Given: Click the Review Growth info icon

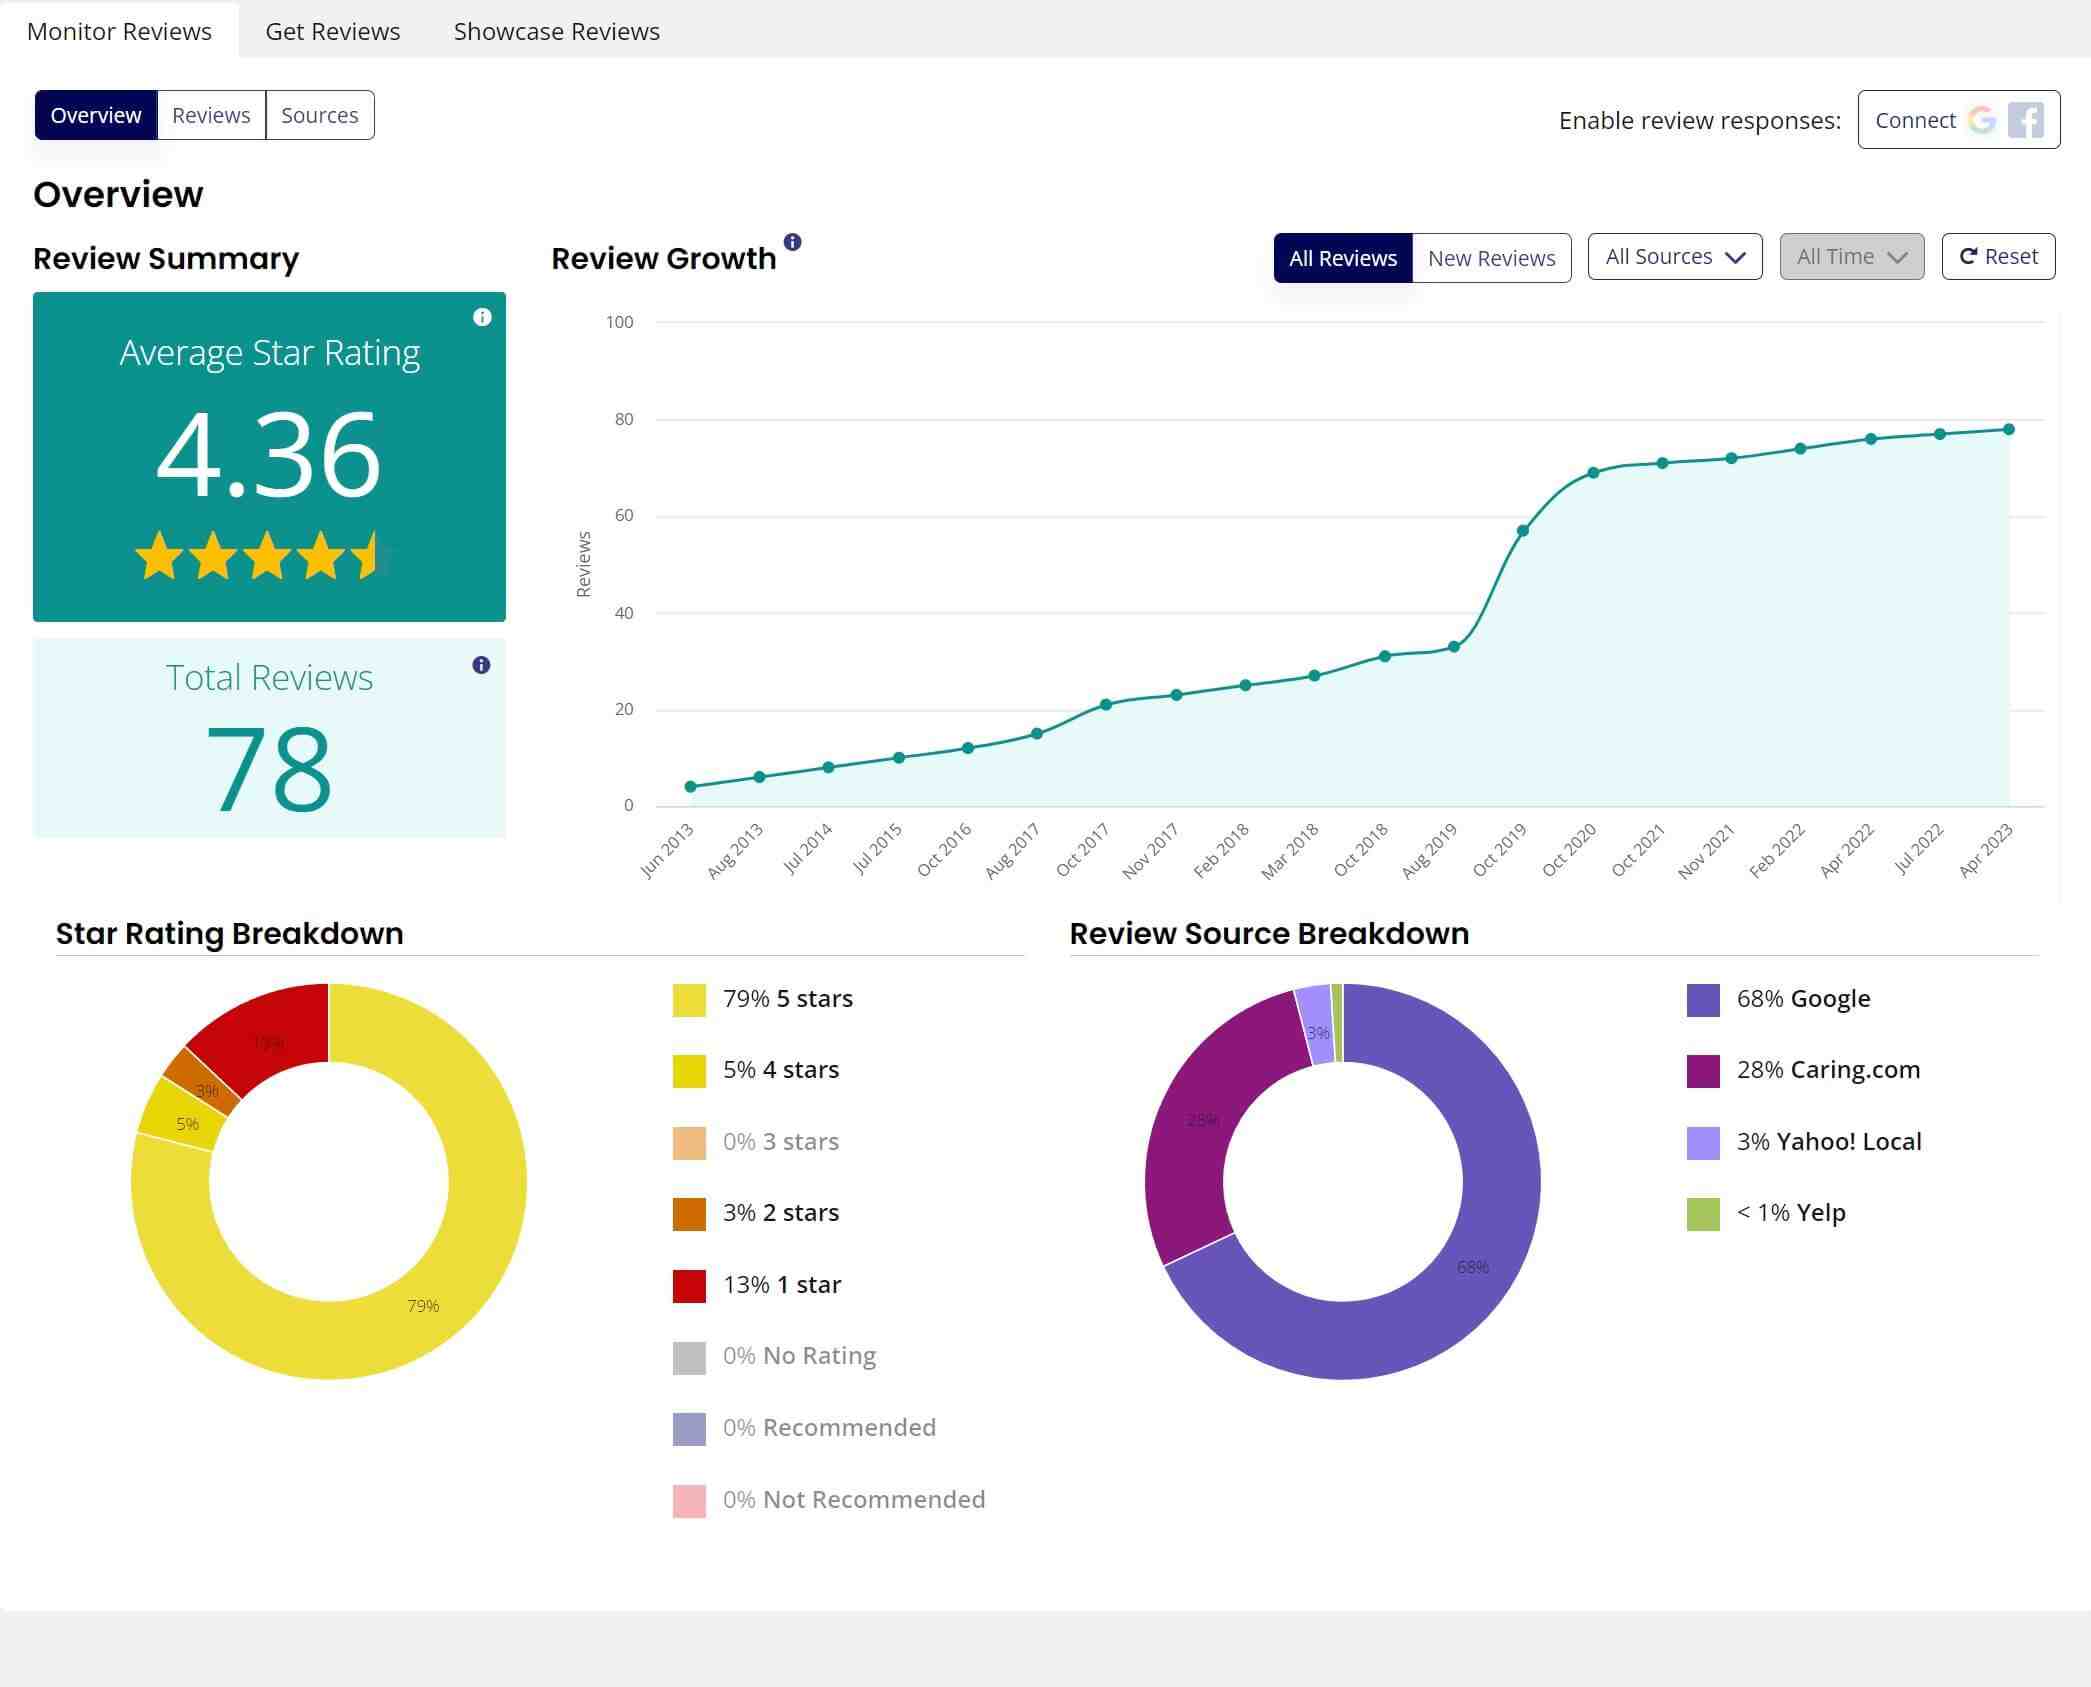Looking at the screenshot, I should (792, 242).
